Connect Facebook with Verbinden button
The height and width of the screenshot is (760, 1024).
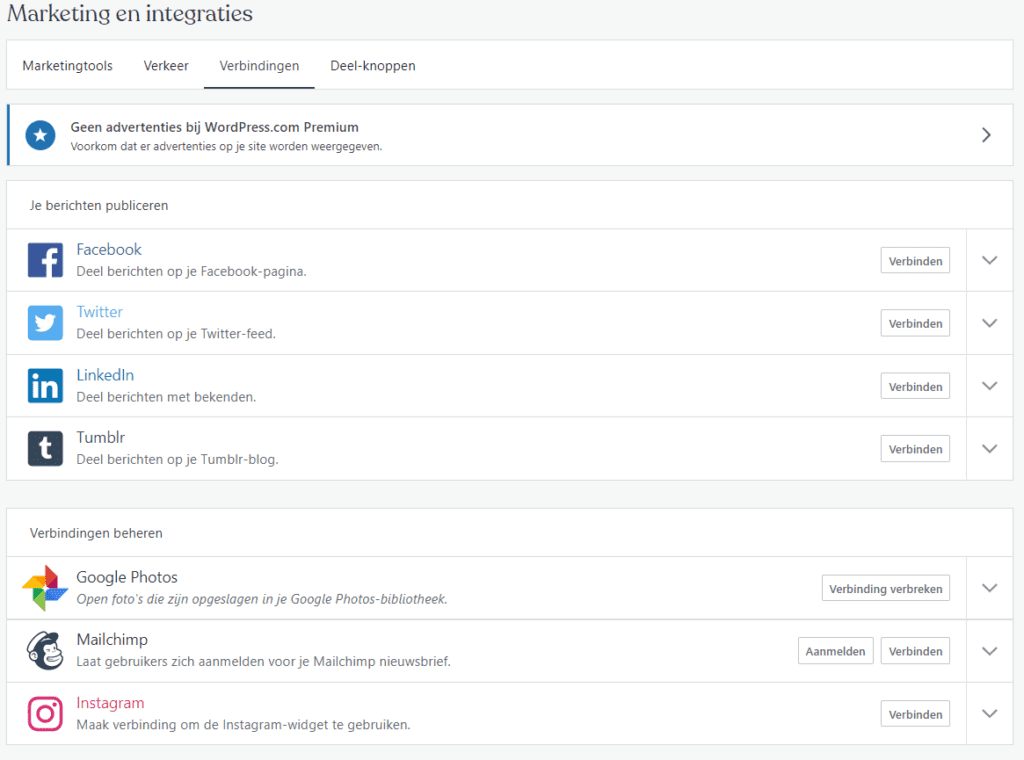pos(915,261)
